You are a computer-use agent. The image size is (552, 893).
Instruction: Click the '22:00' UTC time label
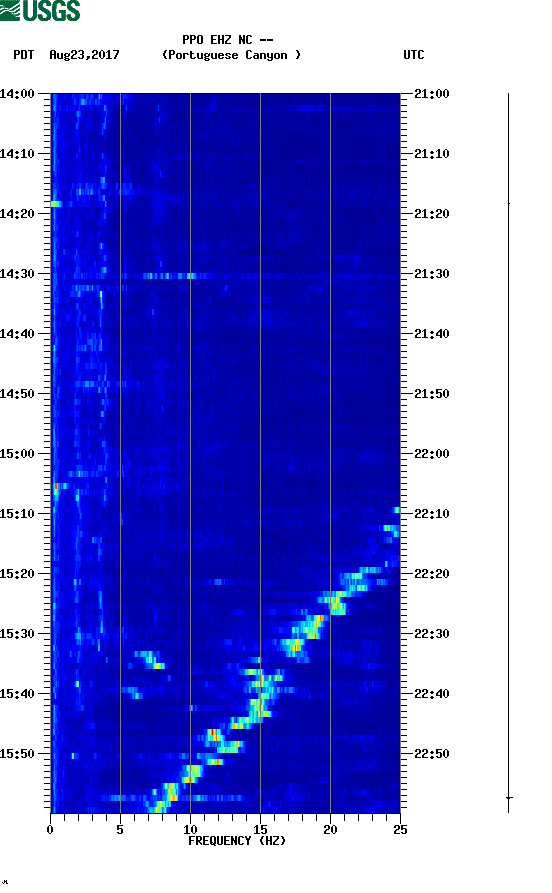pyautogui.click(x=432, y=454)
